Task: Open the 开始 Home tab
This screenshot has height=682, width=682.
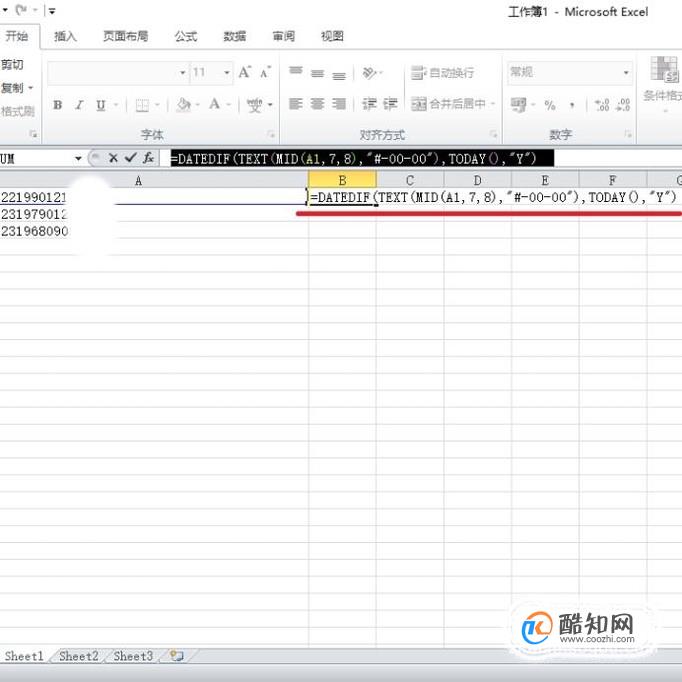Action: [17, 36]
